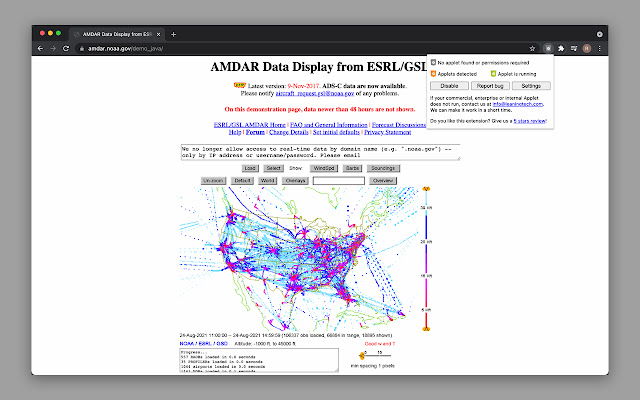
Task: Click the Soundings button
Action: pyautogui.click(x=384, y=169)
